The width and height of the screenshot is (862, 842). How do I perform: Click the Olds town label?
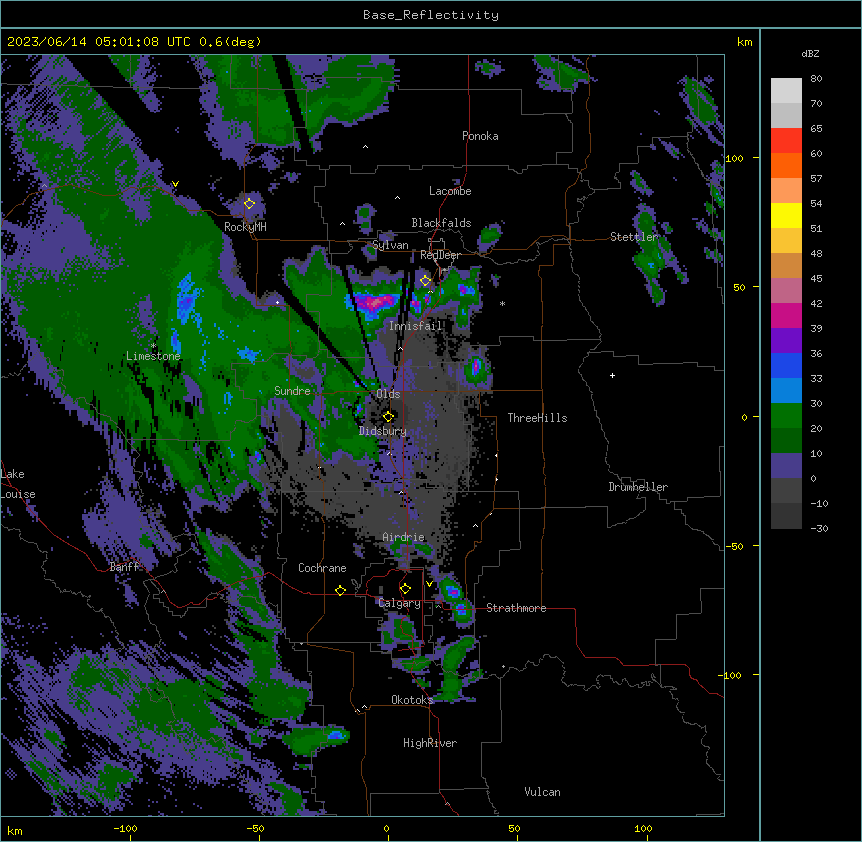tap(388, 394)
